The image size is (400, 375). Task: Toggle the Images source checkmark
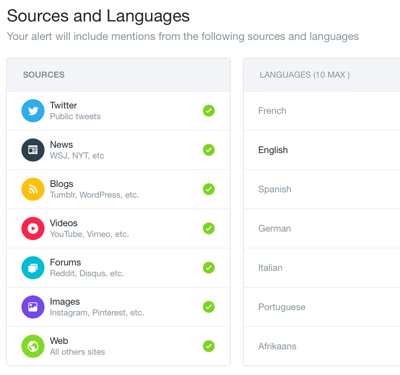[209, 307]
